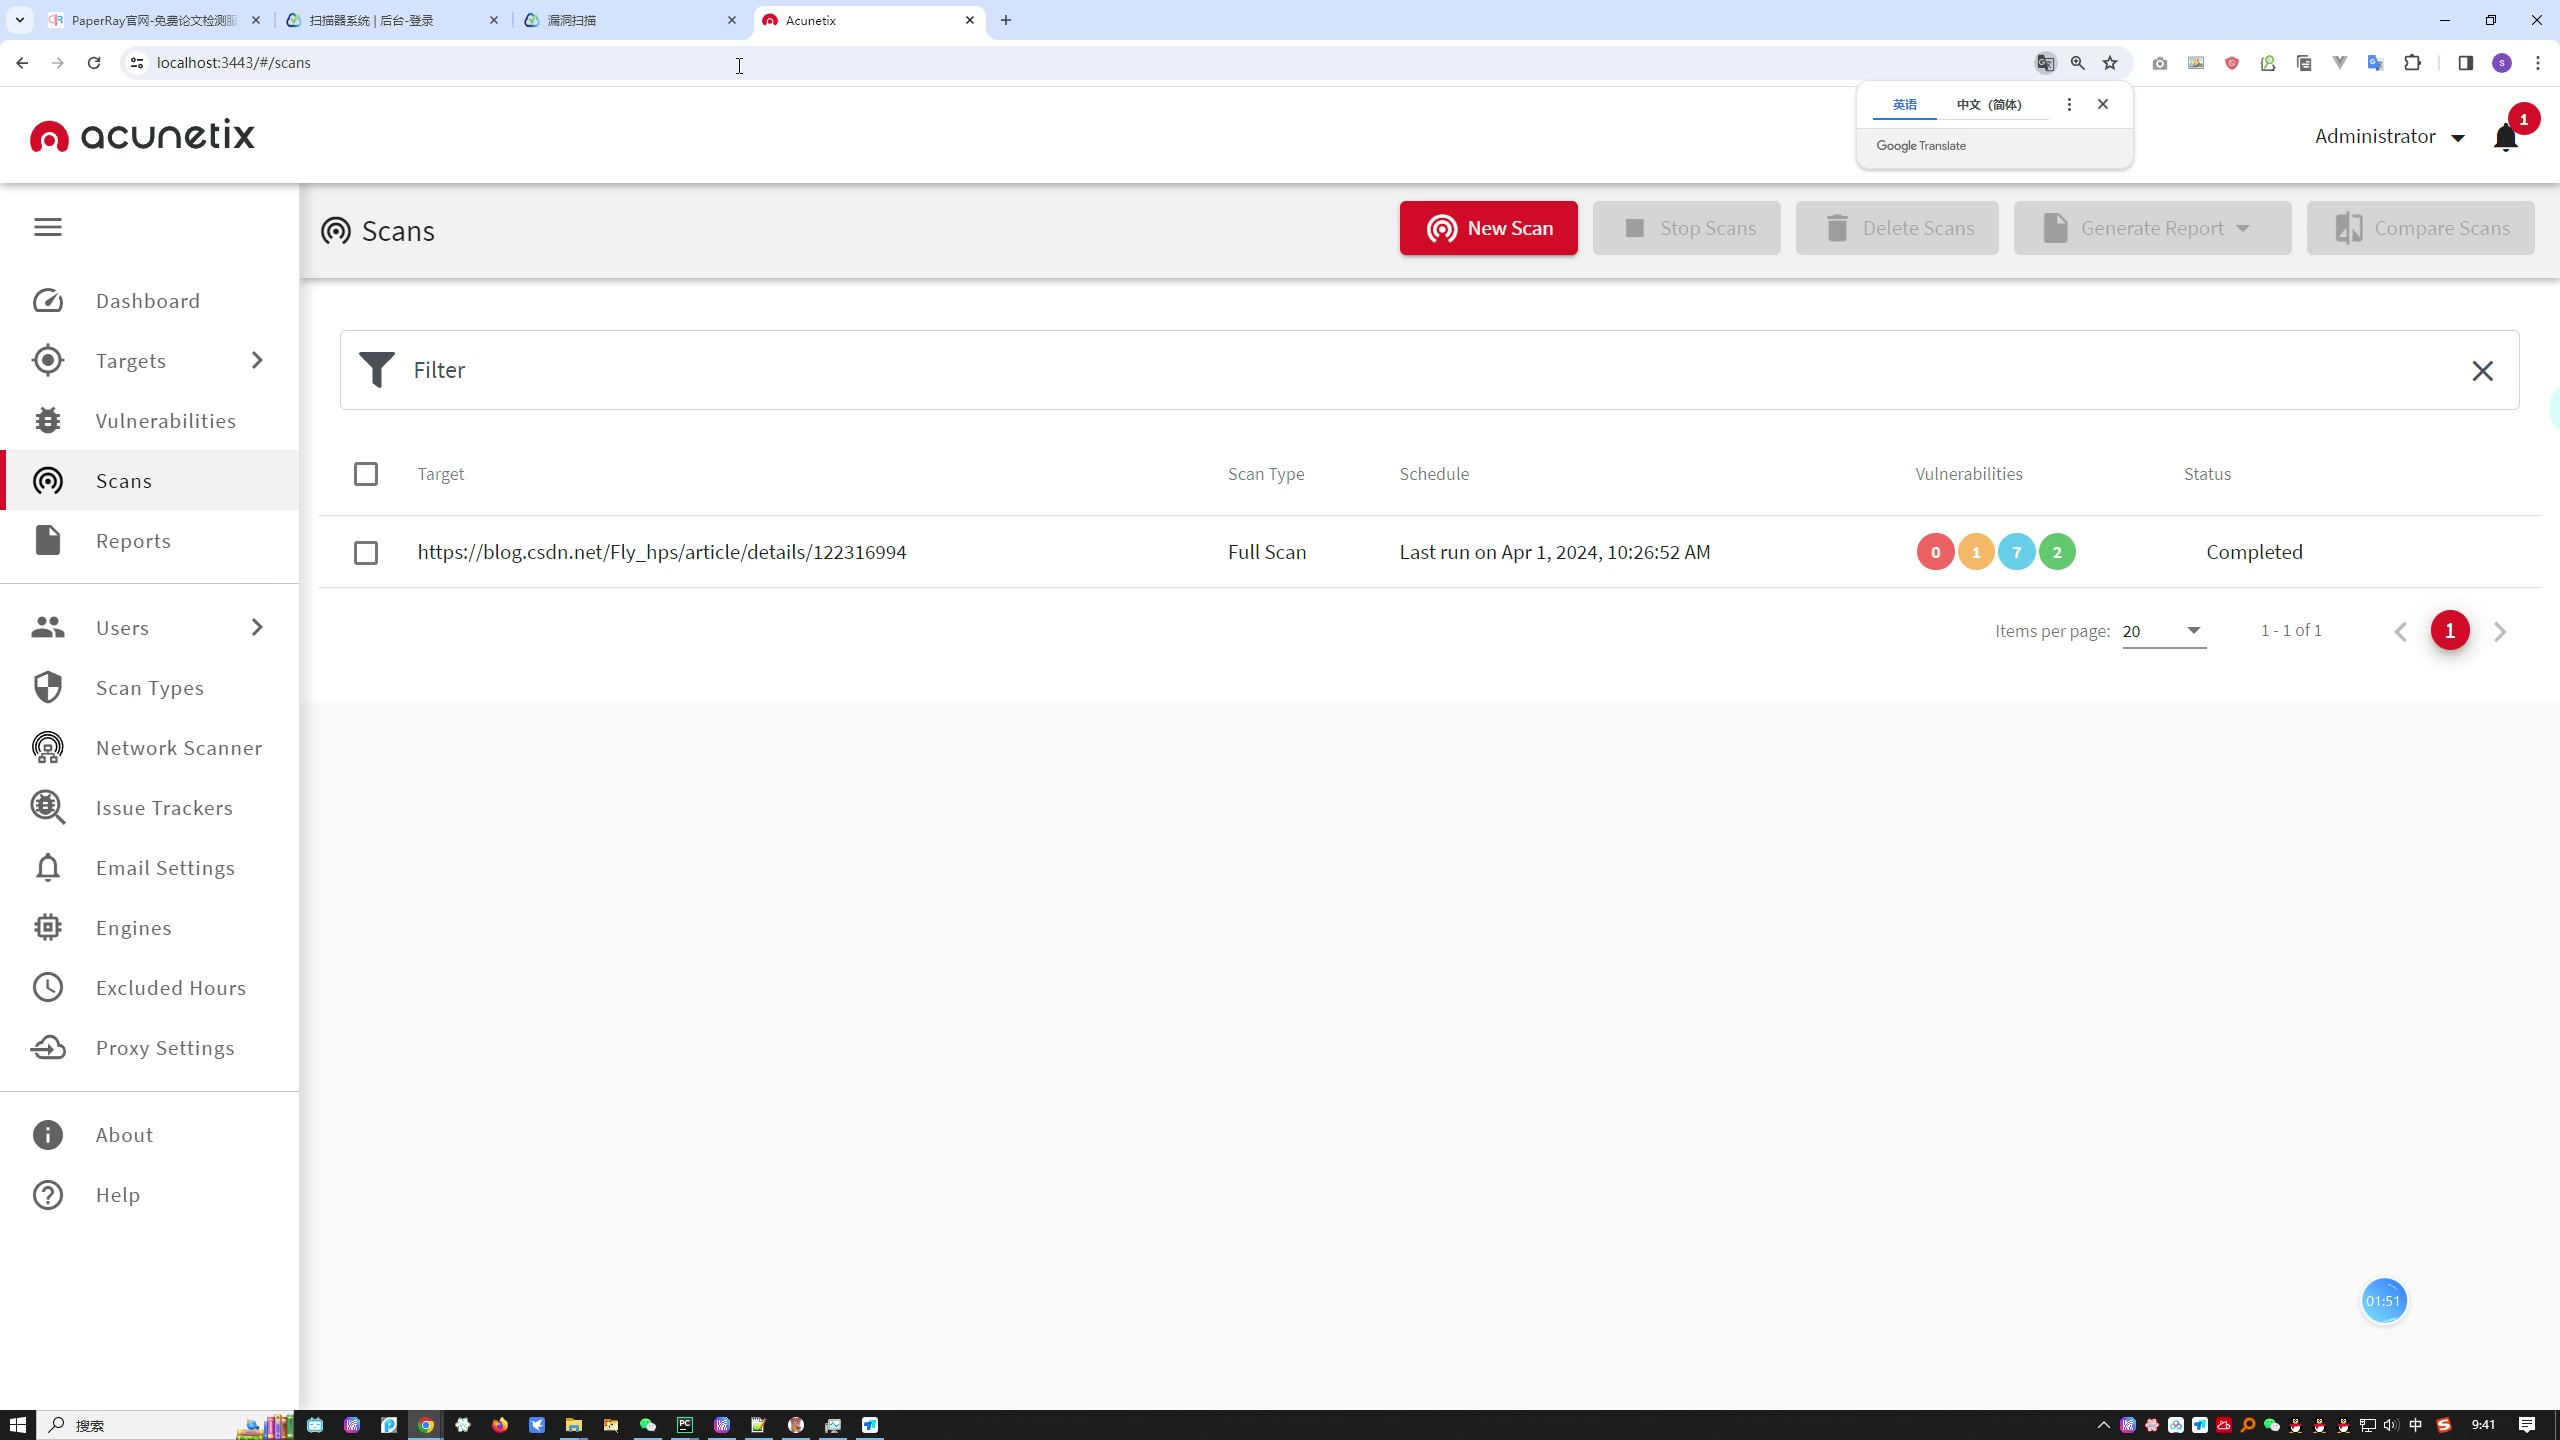
Task: Click the green informational badge 2
Action: [x=2057, y=552]
